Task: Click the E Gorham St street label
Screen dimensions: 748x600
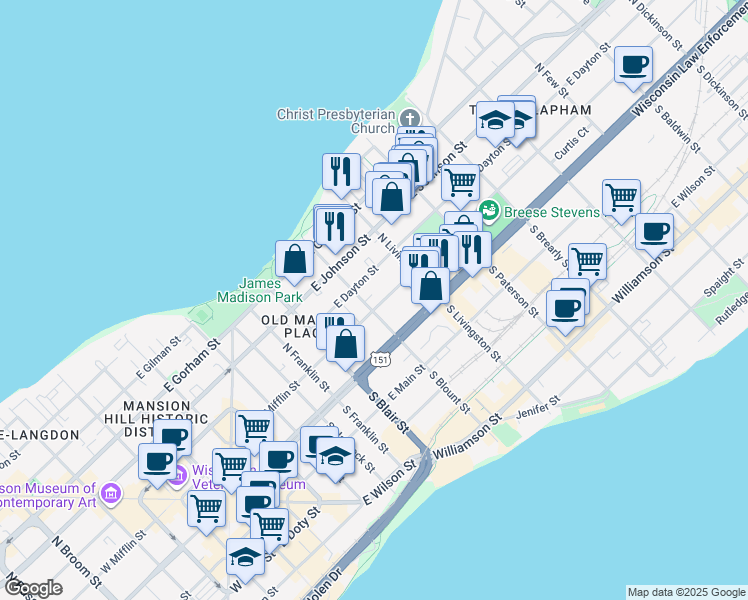Action: tap(191, 365)
